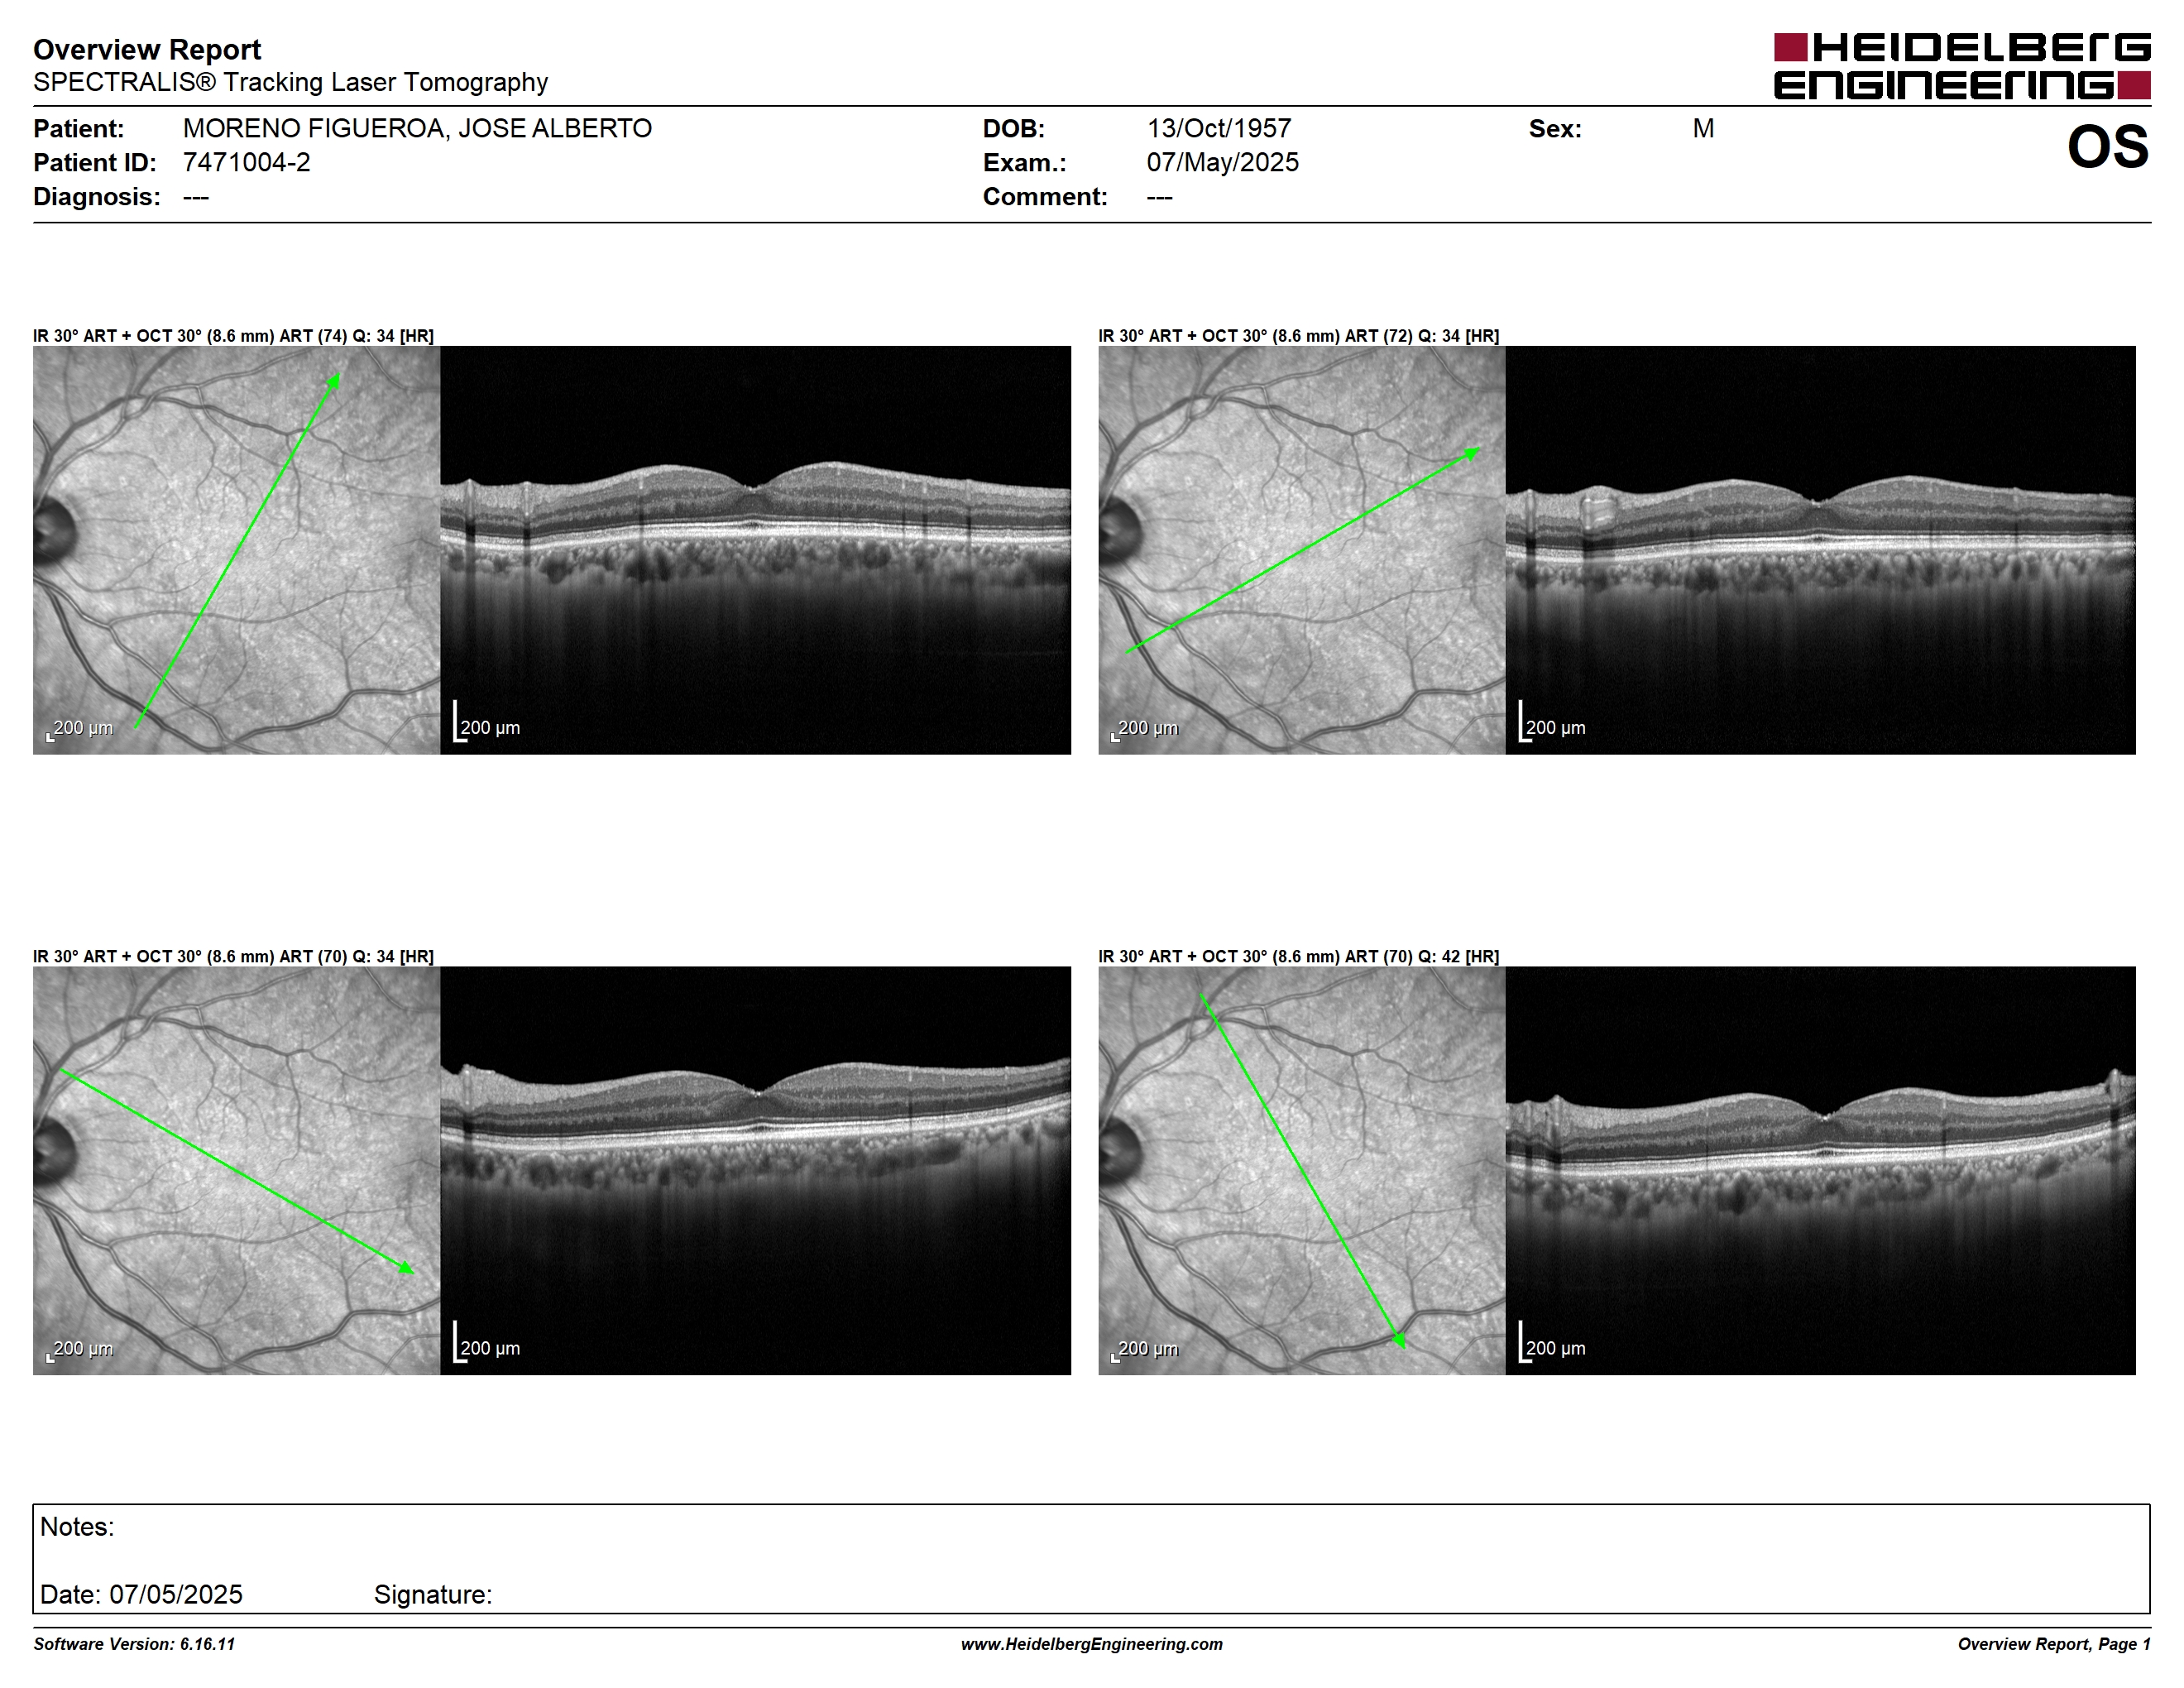This screenshot has width=2184, height=1688.
Task: Click the Software Version: 6.16.11 footer text
Action: pyautogui.click(x=134, y=1644)
